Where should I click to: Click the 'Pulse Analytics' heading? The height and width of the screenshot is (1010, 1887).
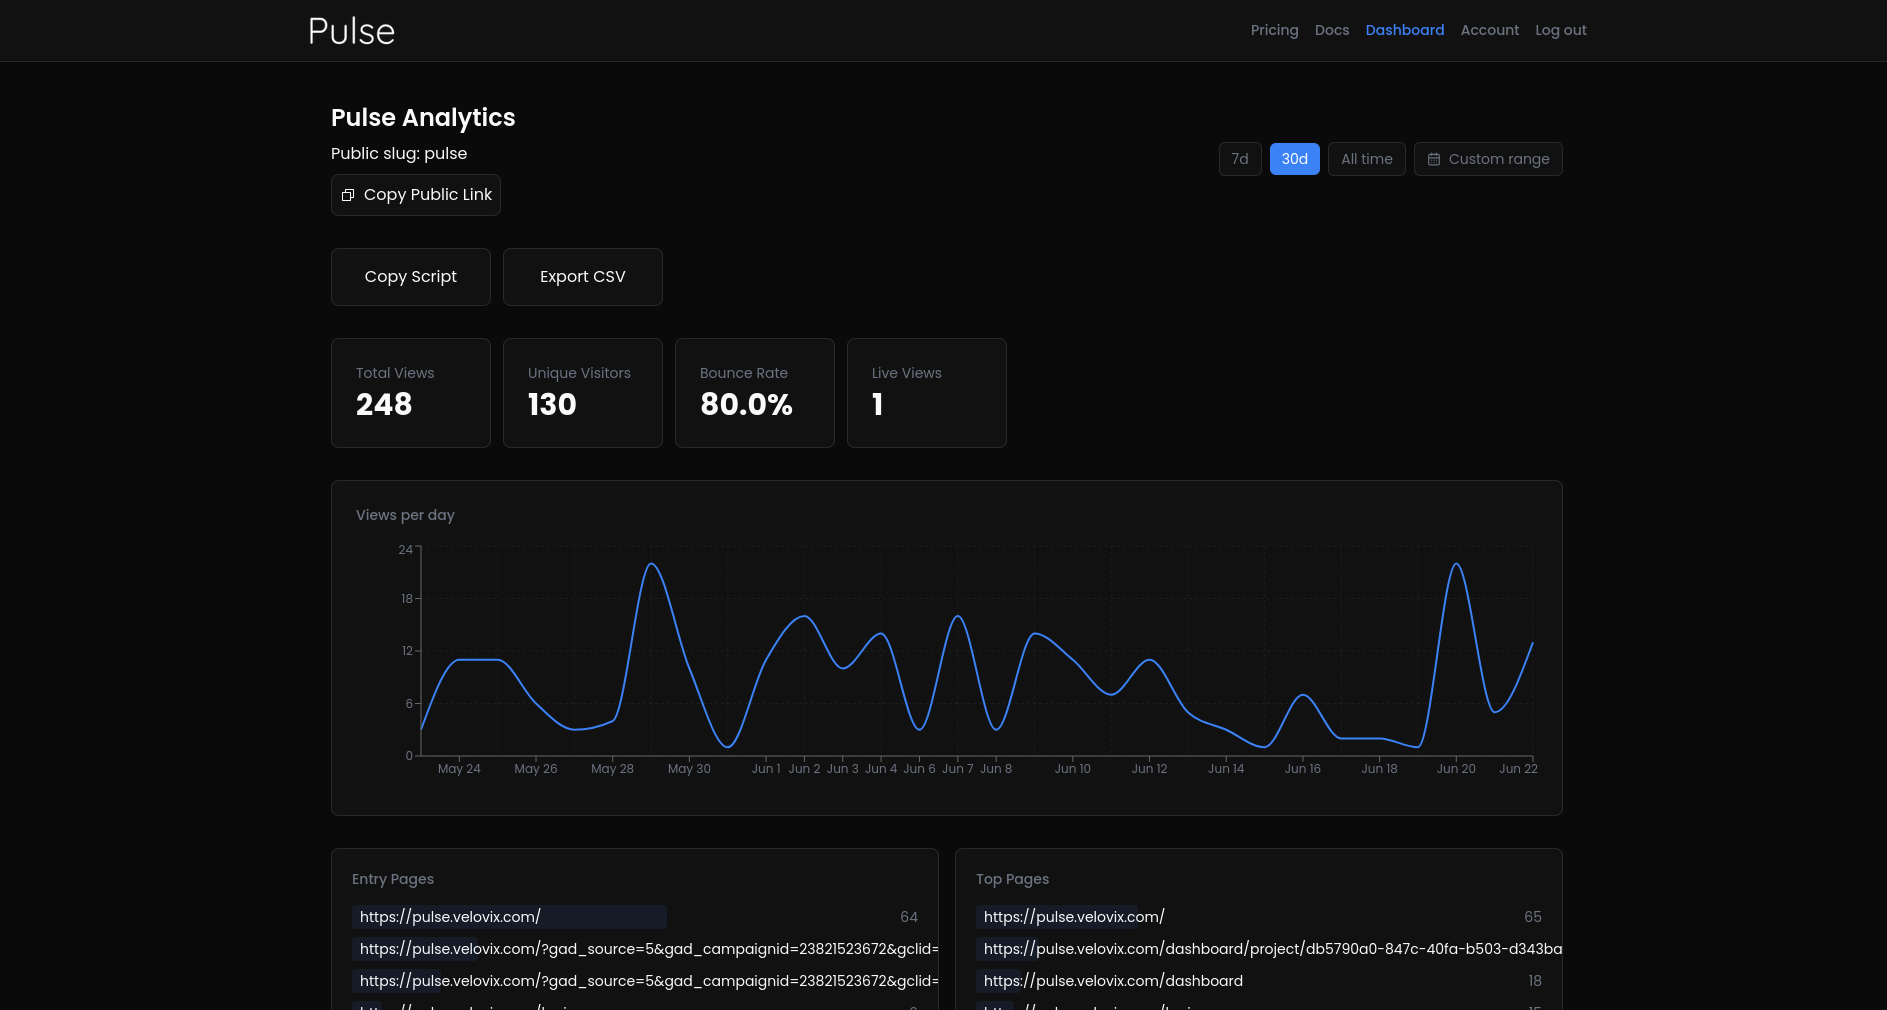point(423,118)
